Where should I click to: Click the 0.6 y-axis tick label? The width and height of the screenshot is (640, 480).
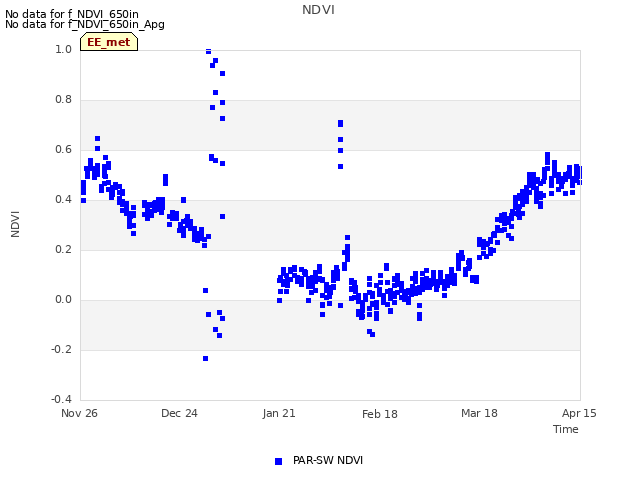[63, 149]
